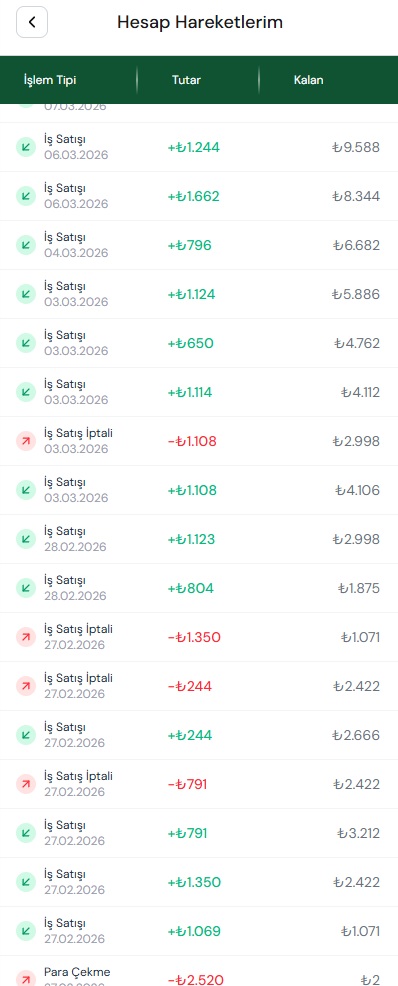Image resolution: width=398 pixels, height=986 pixels.
Task: Click red arrow icon for -₺1.350 cancellation
Action: pyautogui.click(x=26, y=638)
